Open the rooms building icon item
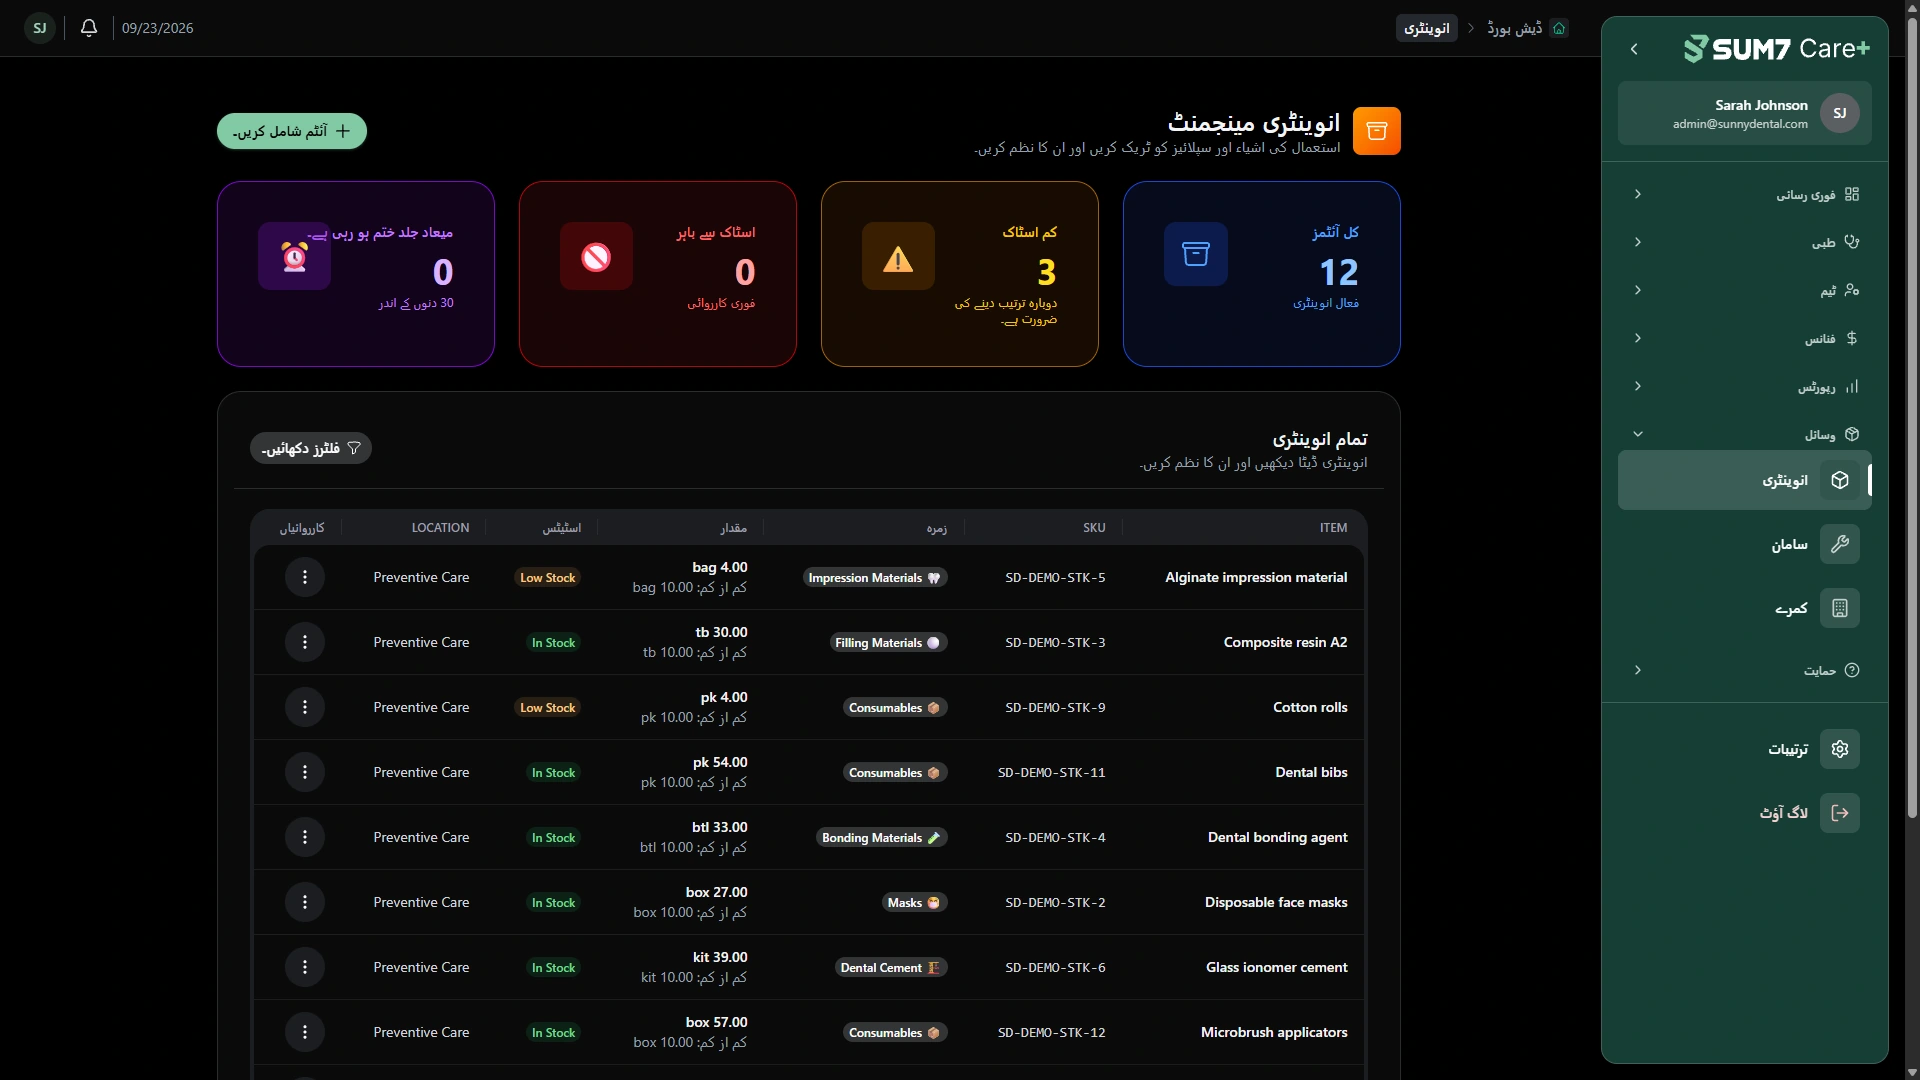This screenshot has width=1920, height=1080. (x=1839, y=608)
